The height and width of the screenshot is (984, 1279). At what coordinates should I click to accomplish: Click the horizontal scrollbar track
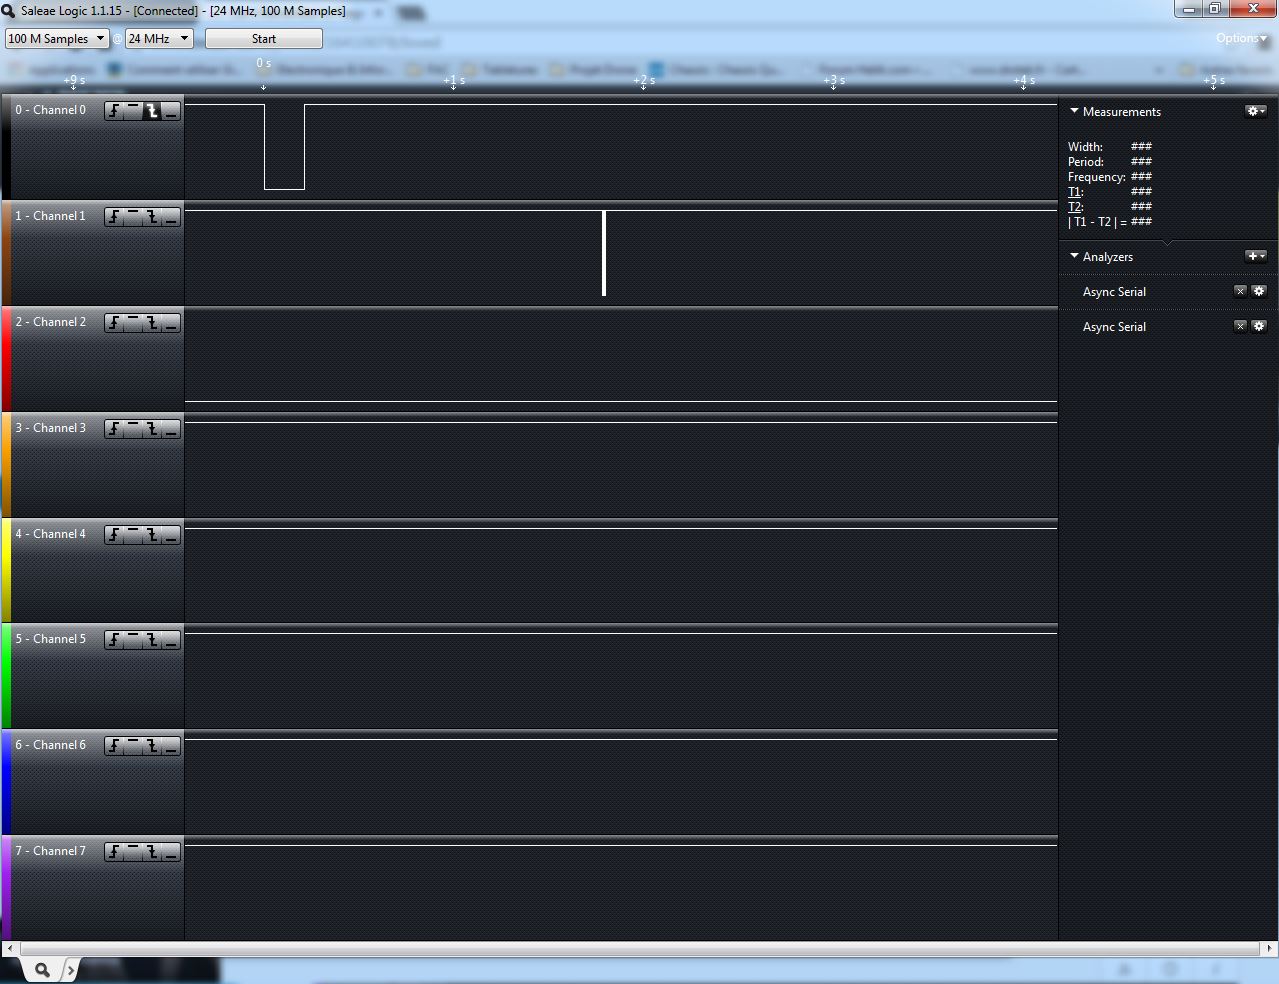(x=640, y=948)
